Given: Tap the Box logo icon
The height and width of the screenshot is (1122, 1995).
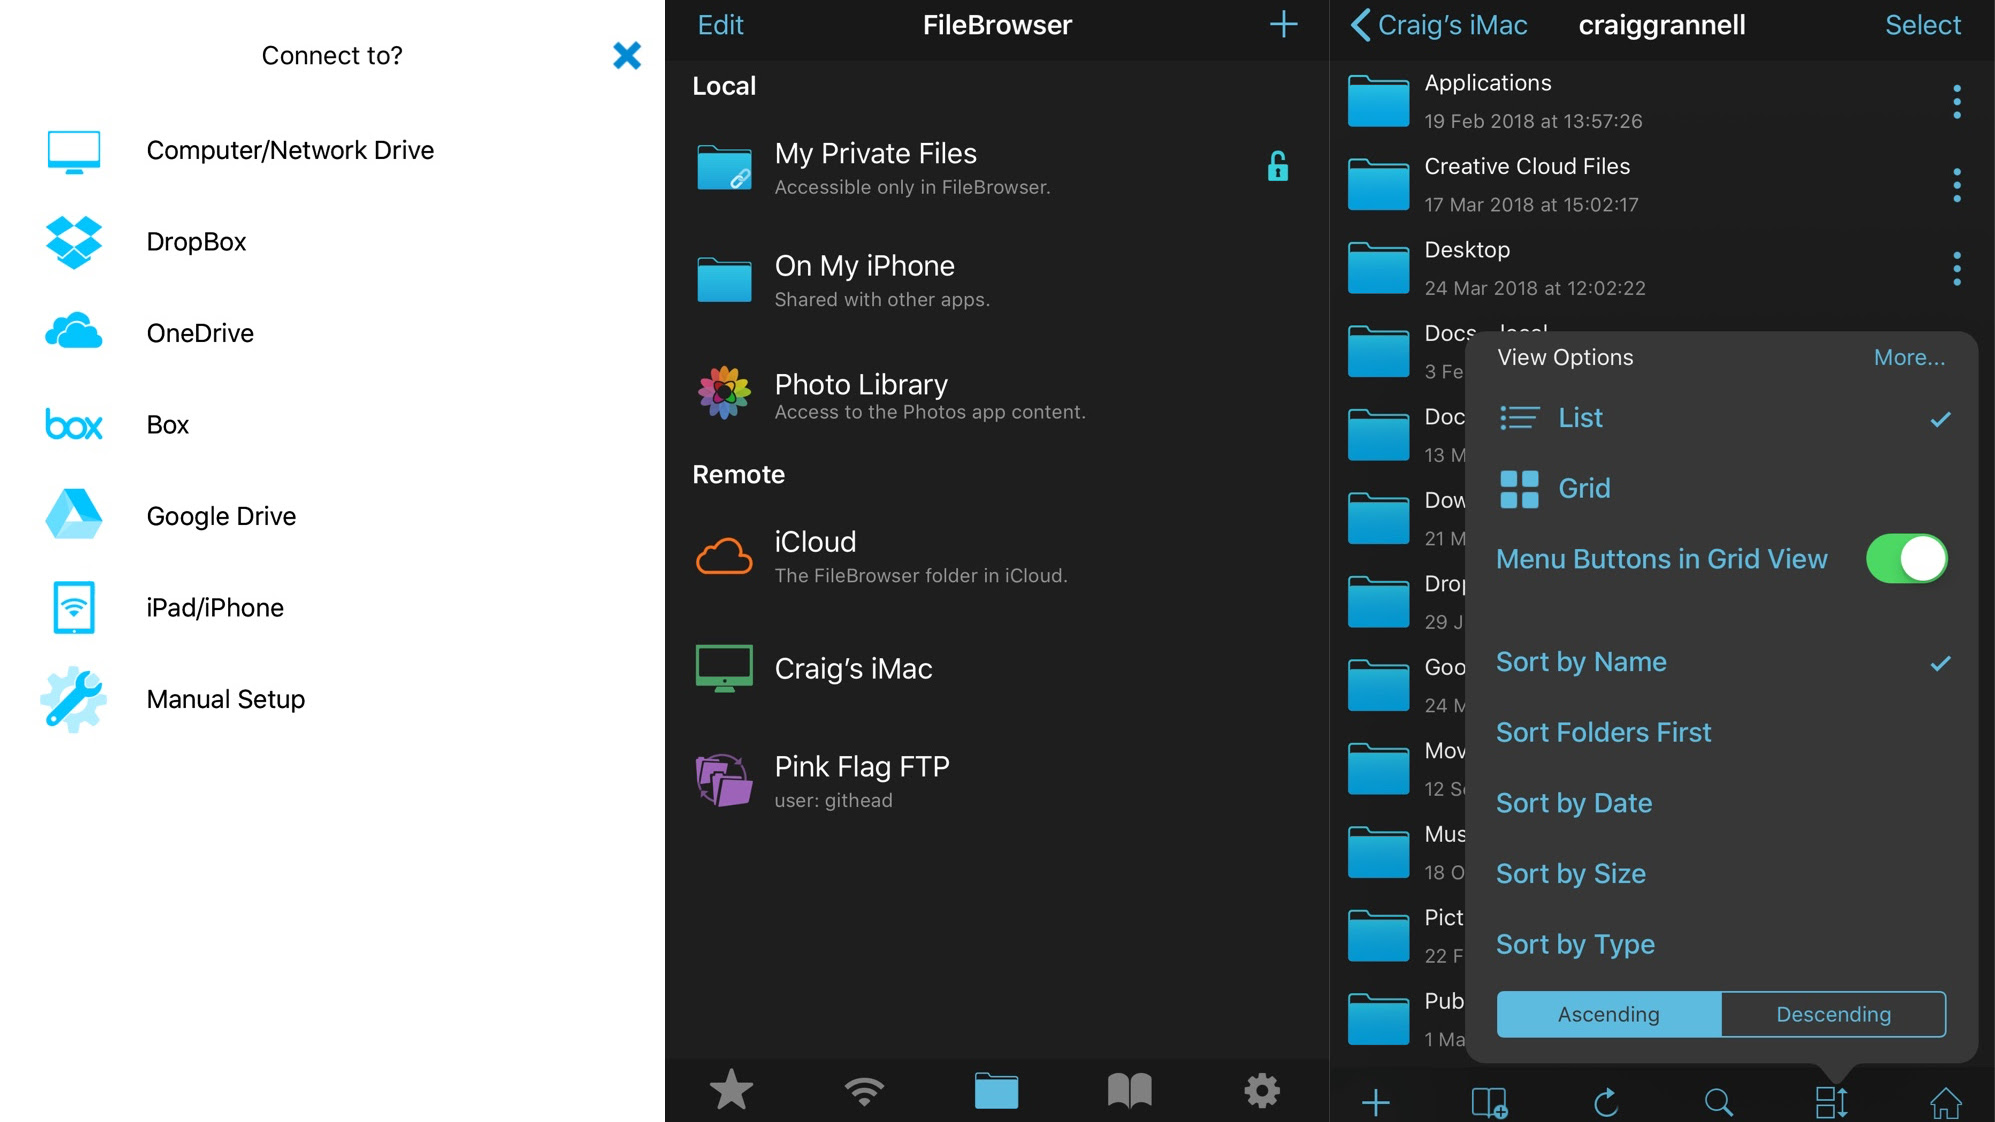Looking at the screenshot, I should [x=74, y=425].
